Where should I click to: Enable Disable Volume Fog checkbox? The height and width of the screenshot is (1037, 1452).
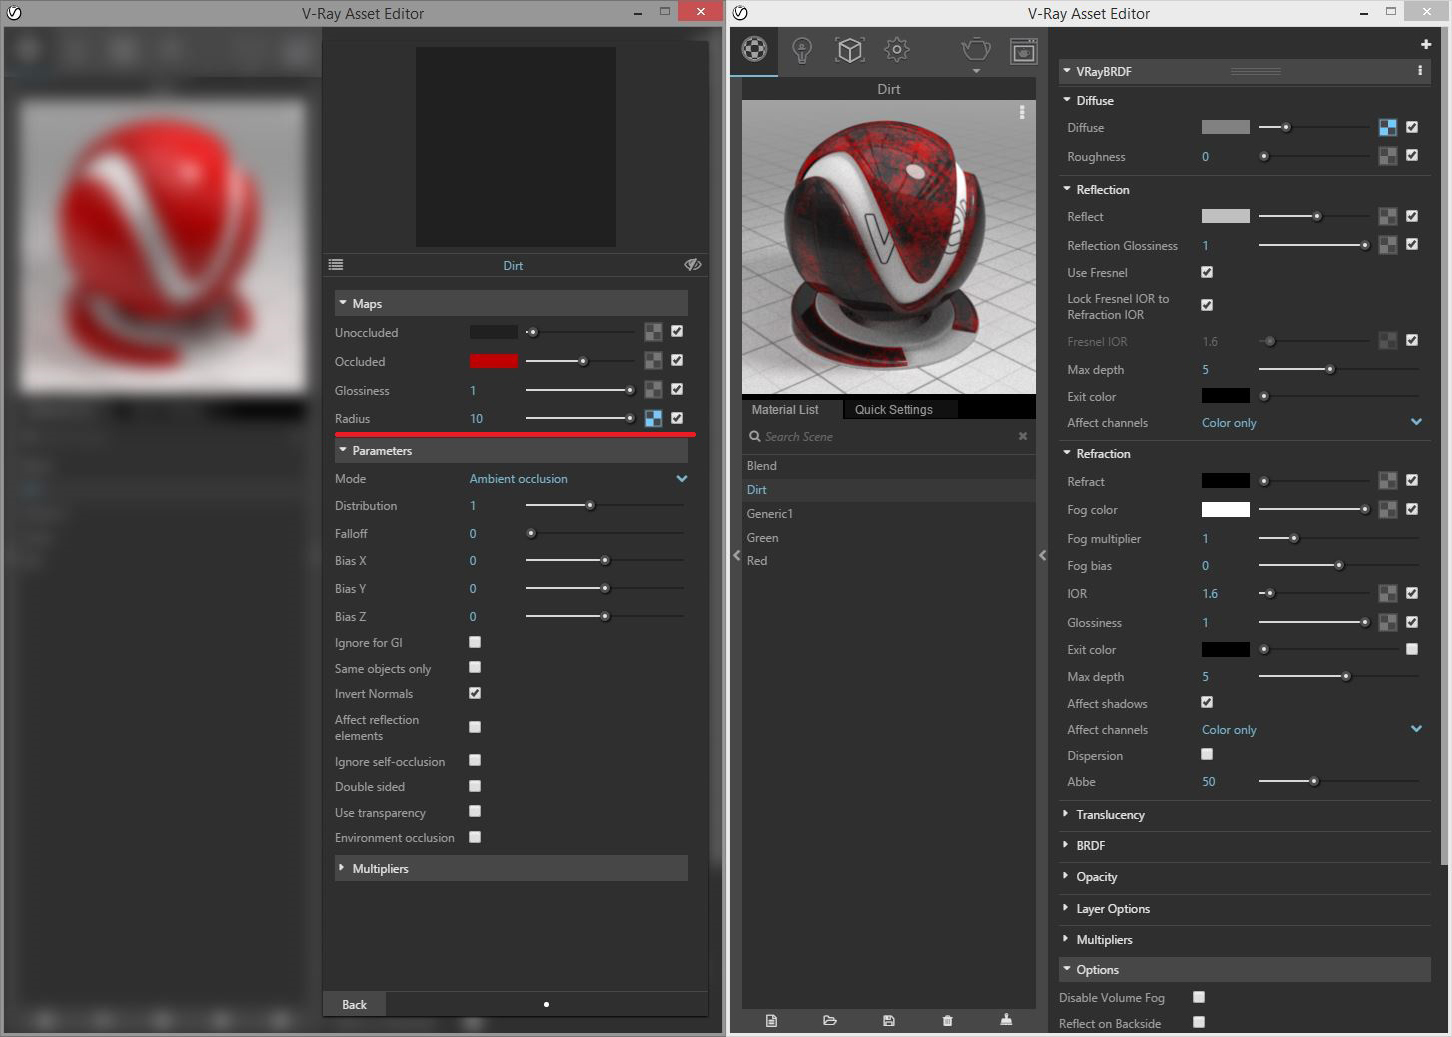[x=1199, y=997]
